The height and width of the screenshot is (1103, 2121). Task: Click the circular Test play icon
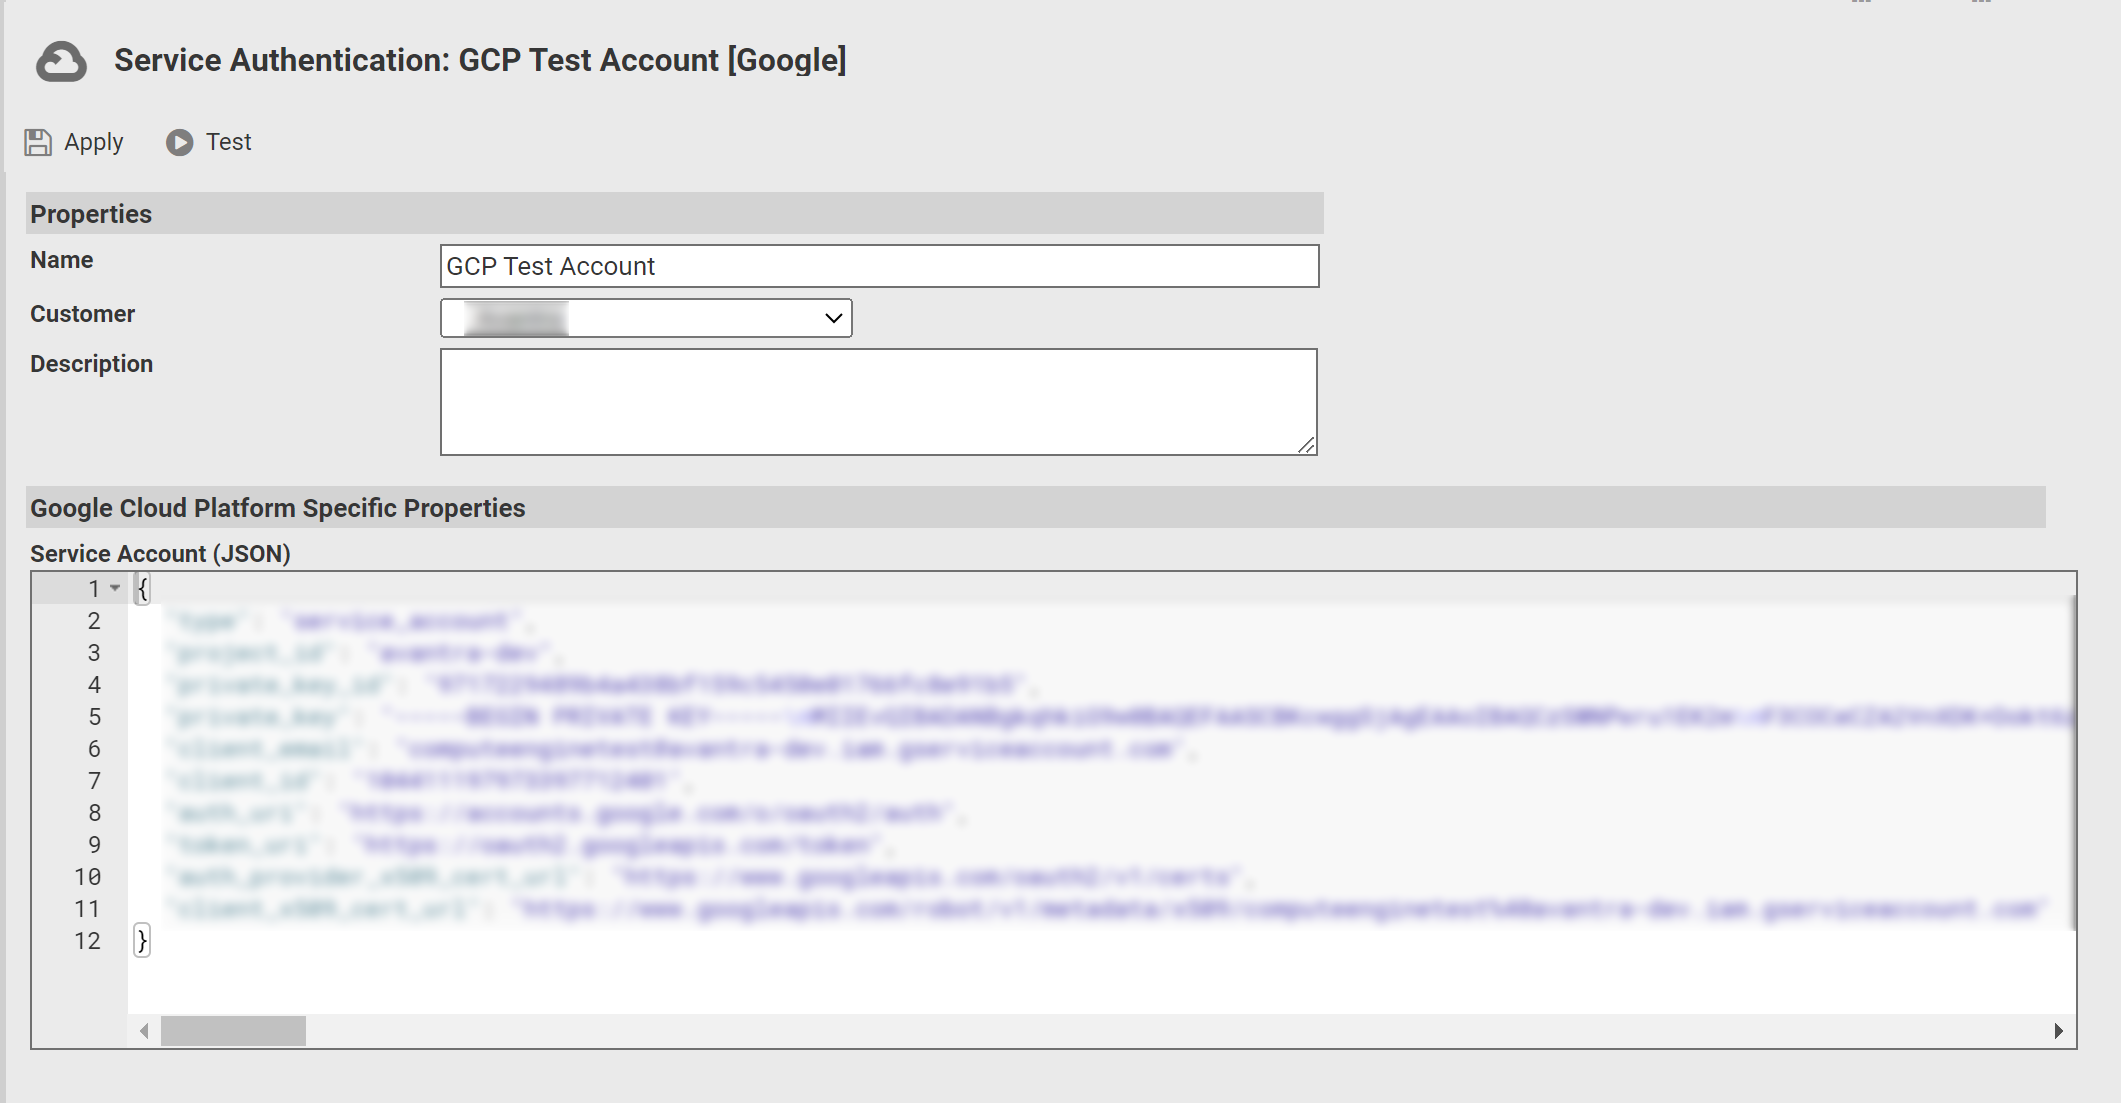pyautogui.click(x=179, y=142)
